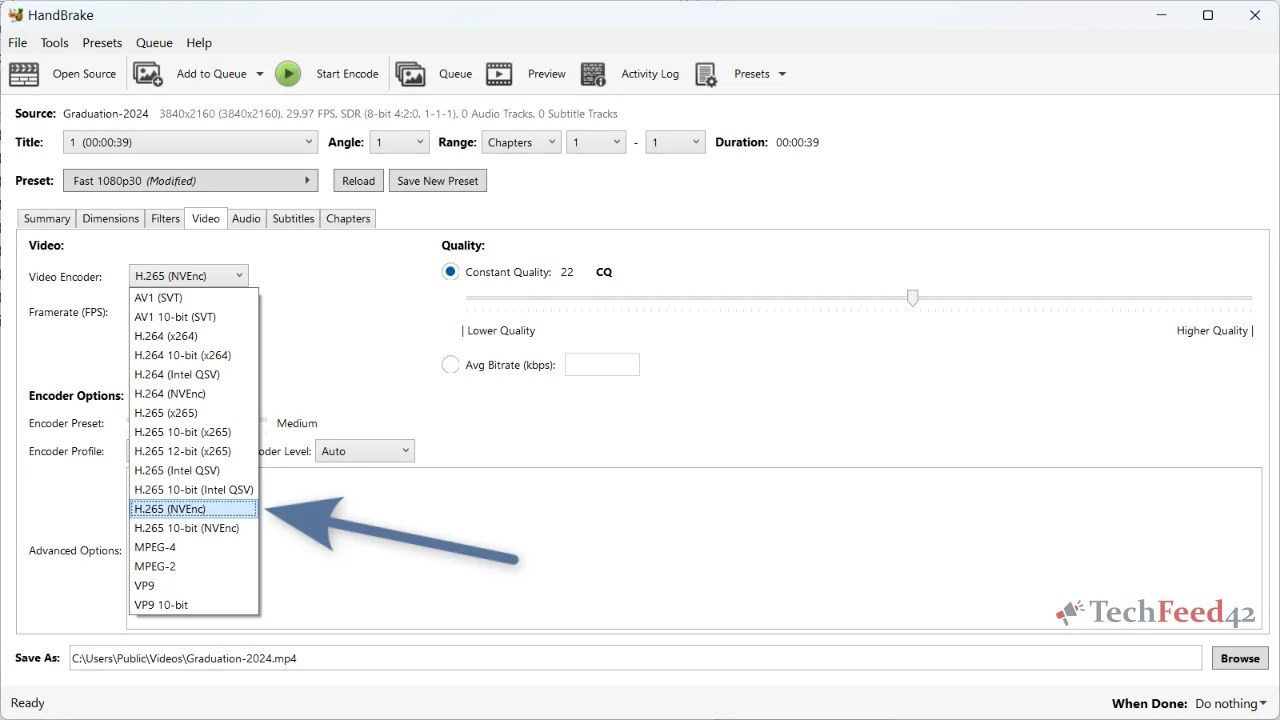Open the Activity Log icon
1280x720 pixels.
click(x=594, y=74)
